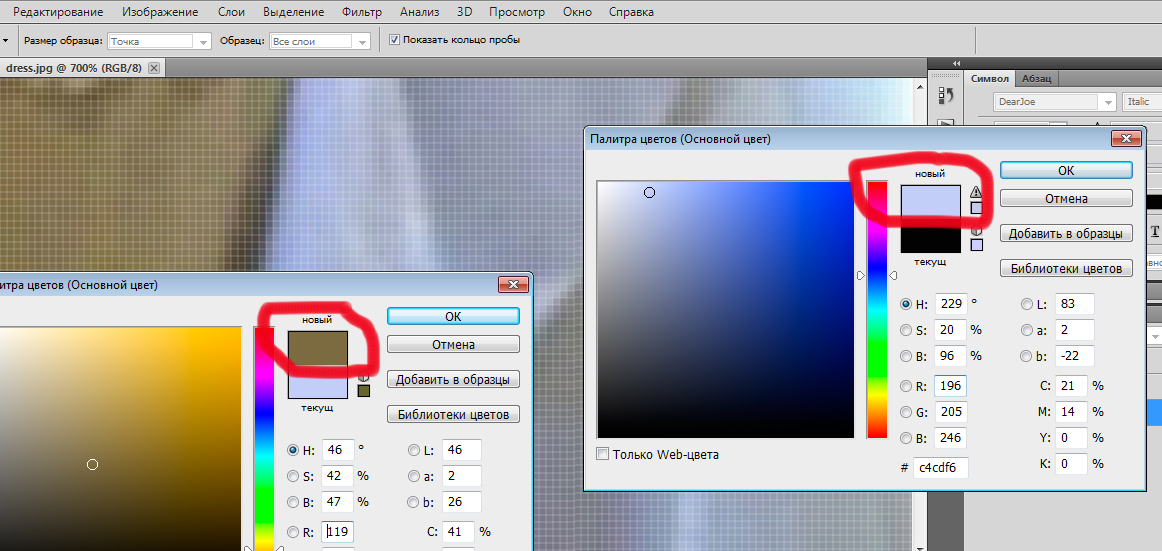Select the G radio button in blue picker
Image resolution: width=1162 pixels, height=551 pixels.
tap(906, 412)
